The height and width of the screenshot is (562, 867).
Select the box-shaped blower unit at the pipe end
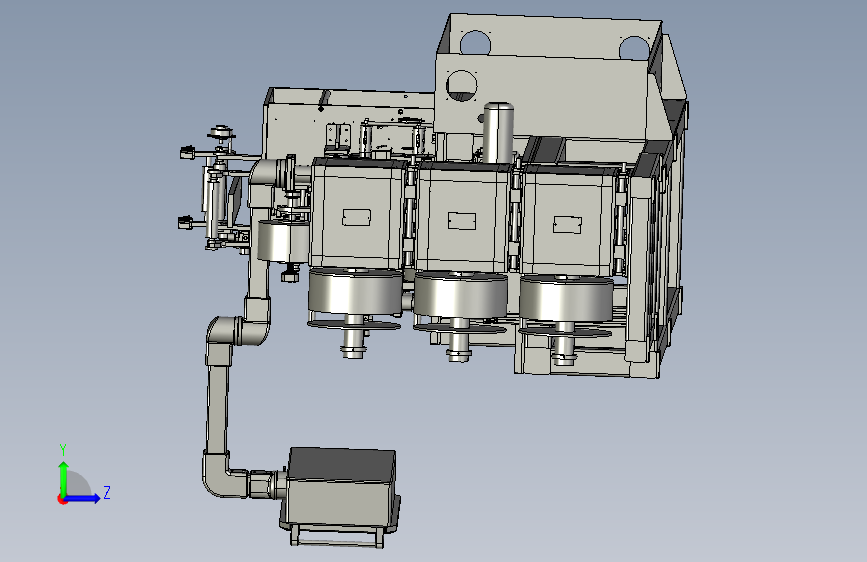click(338, 490)
